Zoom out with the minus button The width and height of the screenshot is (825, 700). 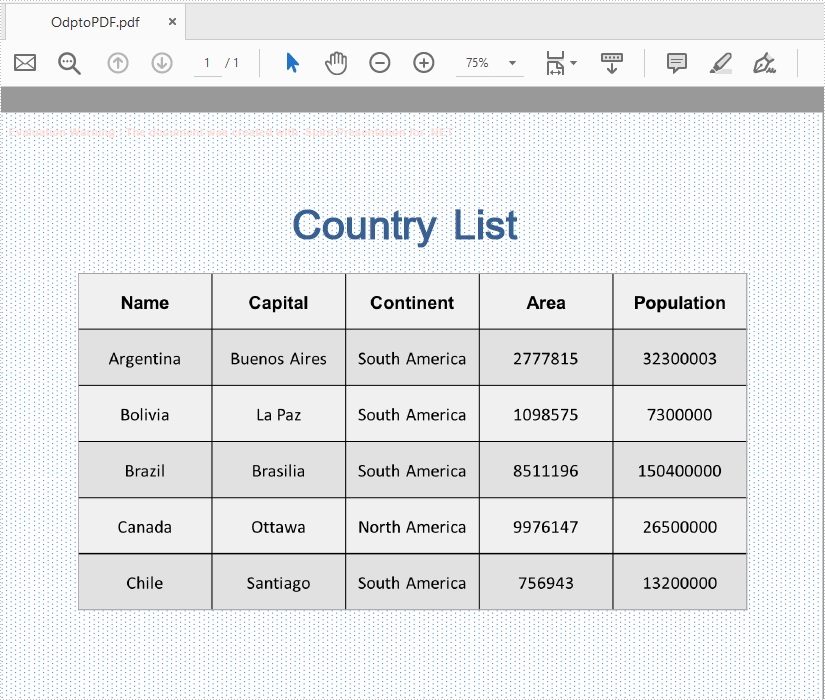coord(380,63)
